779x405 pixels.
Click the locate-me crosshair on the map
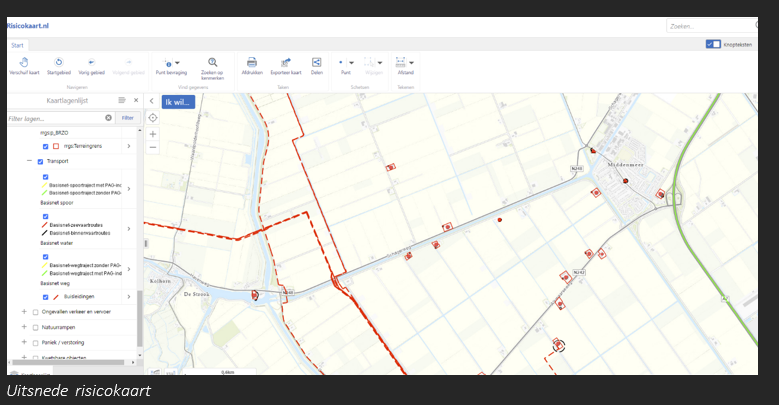153,117
